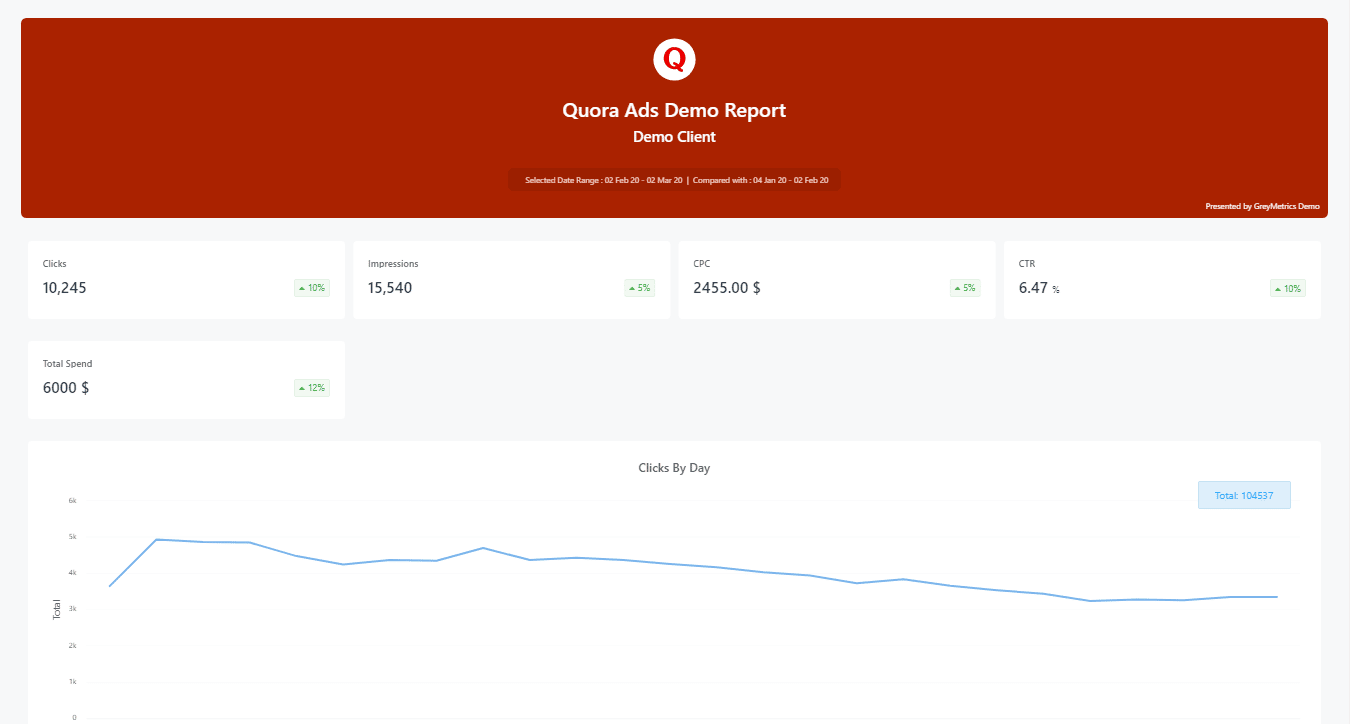1350x724 pixels.
Task: Click the 10% change badge on CTR card
Action: click(1288, 288)
